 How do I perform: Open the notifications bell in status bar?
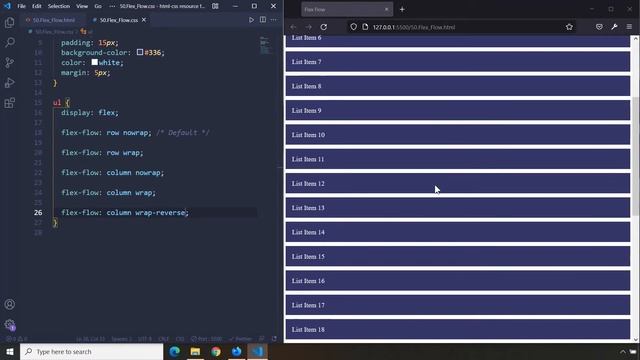coord(274,339)
